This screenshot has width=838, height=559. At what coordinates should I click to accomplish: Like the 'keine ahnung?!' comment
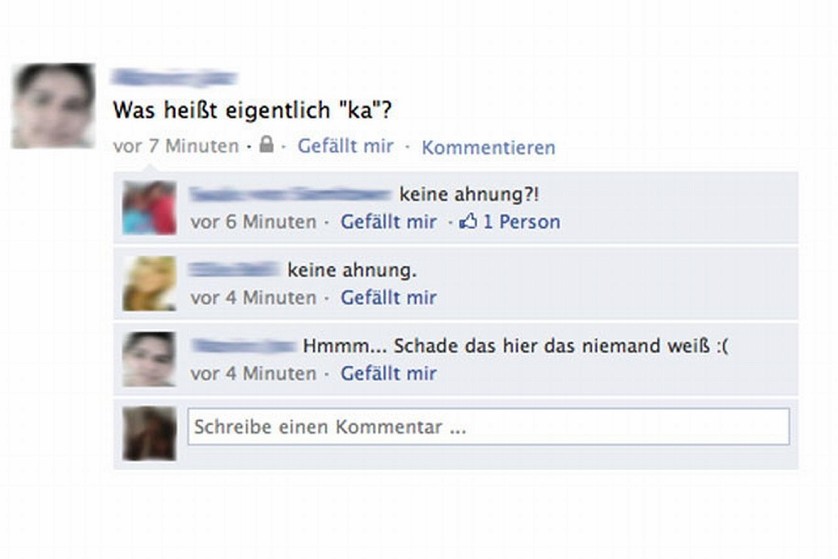coord(389,222)
